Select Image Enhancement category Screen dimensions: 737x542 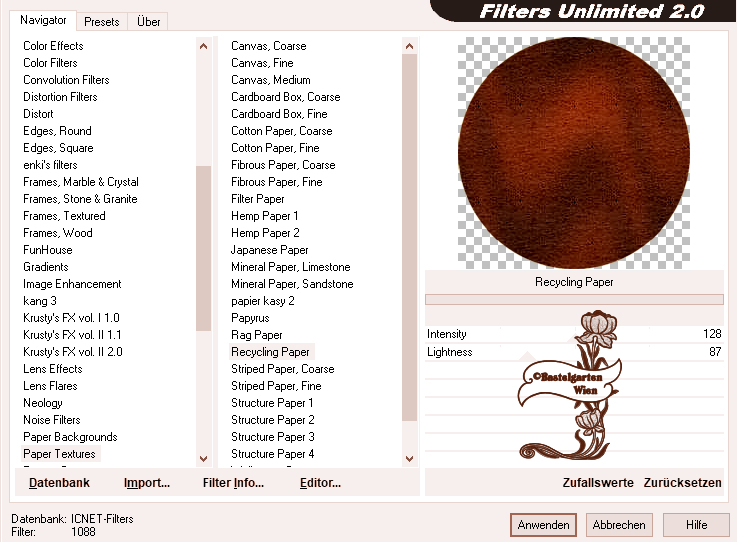pos(72,284)
